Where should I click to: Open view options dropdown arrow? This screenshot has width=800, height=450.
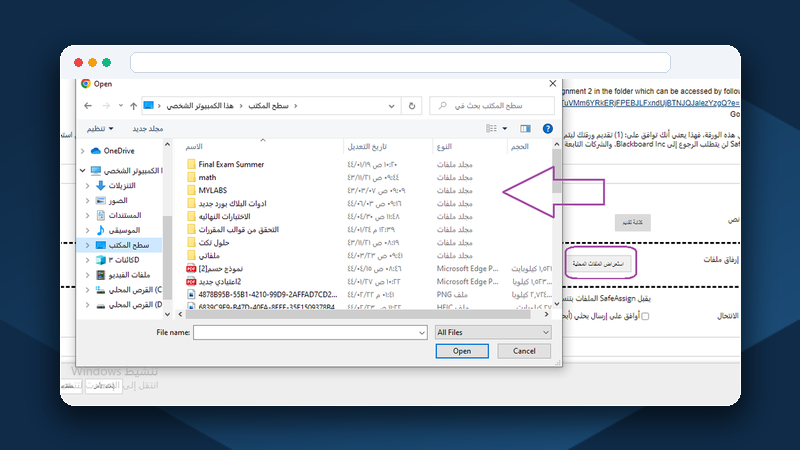[x=505, y=129]
